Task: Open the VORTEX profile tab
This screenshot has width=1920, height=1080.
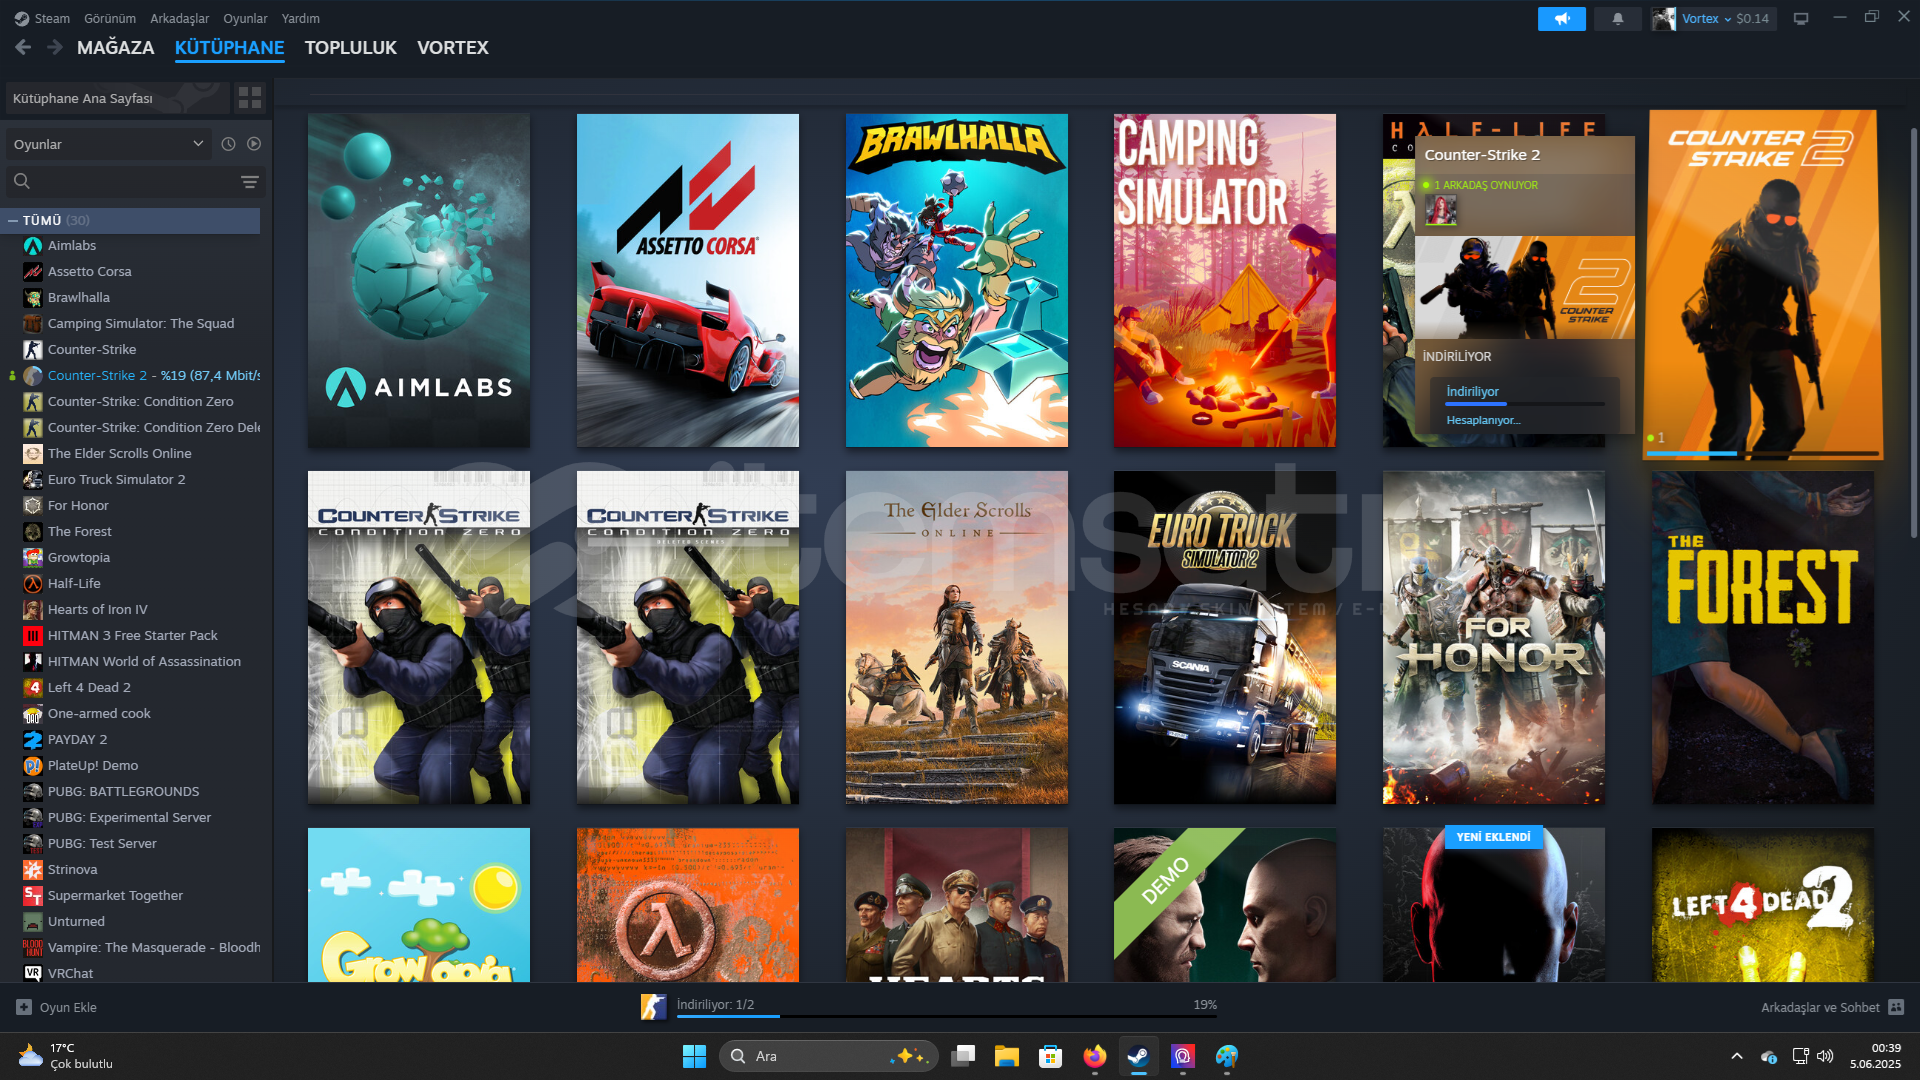Action: coord(453,47)
